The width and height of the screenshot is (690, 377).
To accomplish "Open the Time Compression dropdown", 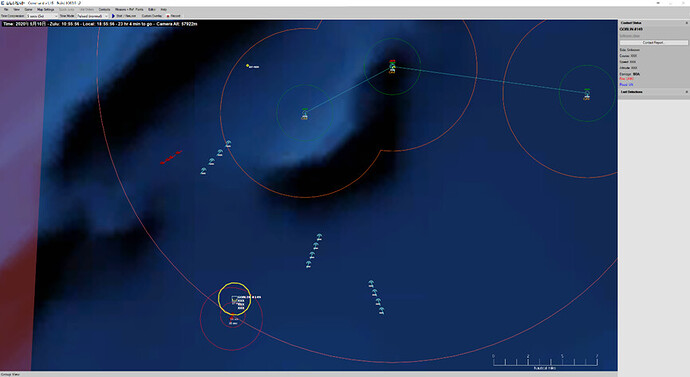I will coord(42,16).
